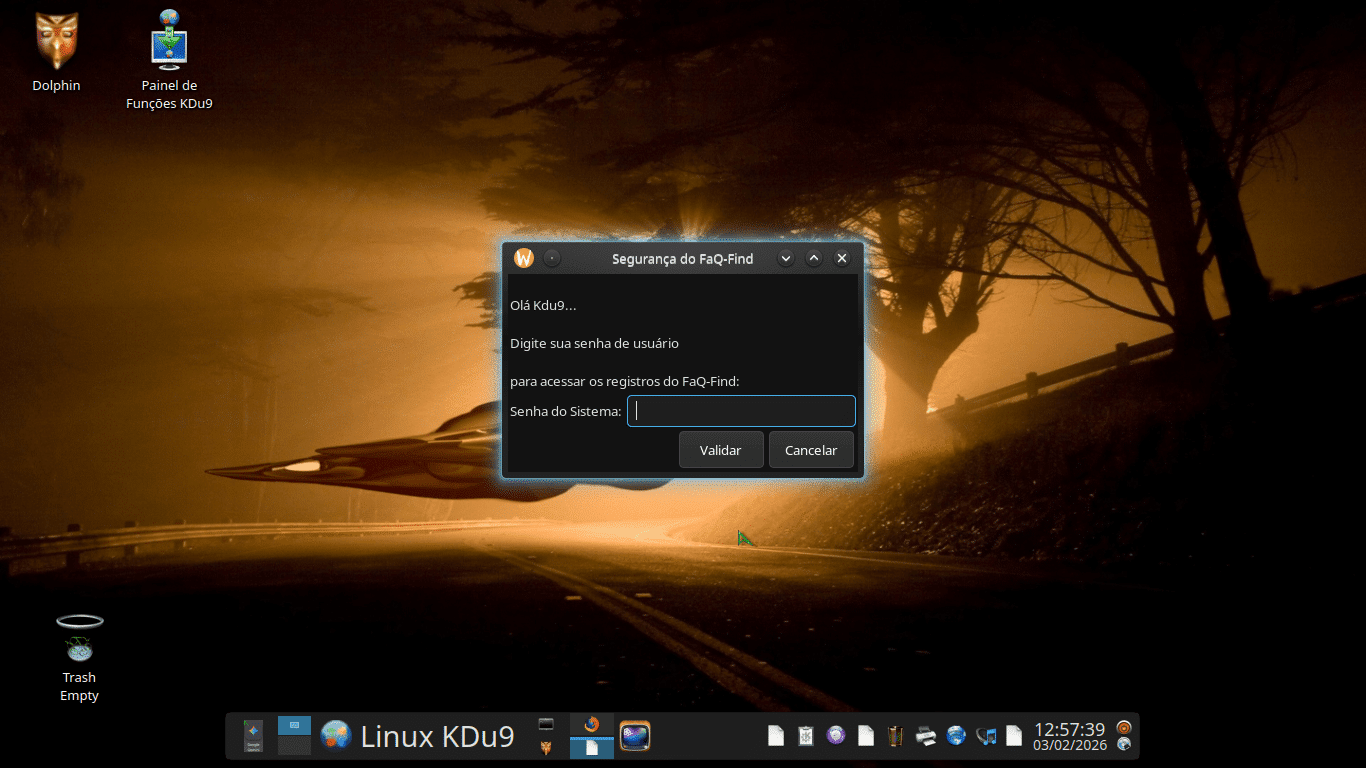
Task: Focus the Senha do Sistema password field
Action: click(x=741, y=411)
